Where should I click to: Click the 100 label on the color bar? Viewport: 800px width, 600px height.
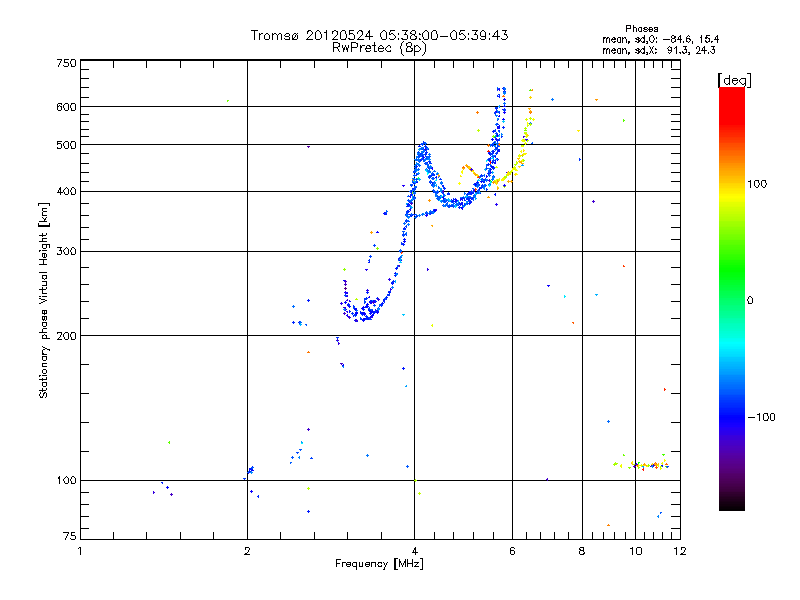click(x=757, y=184)
